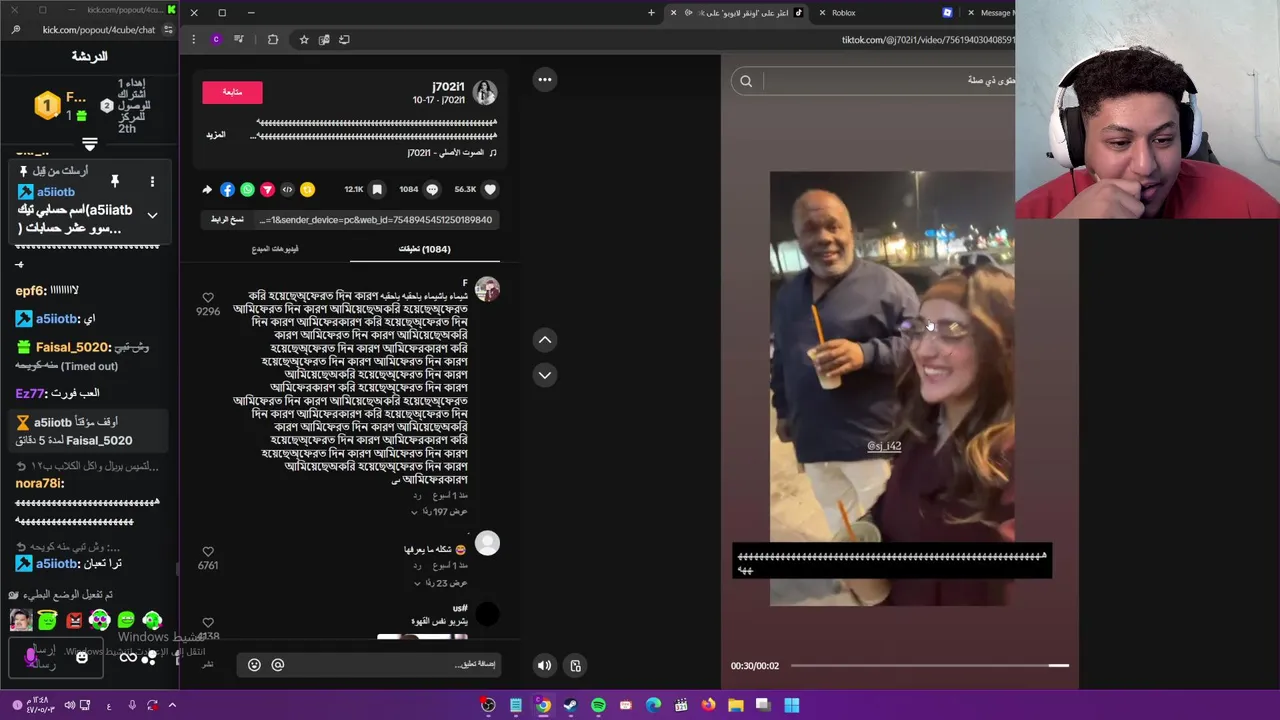Expand the pinned Kick message chevron
Viewport: 1280px width, 720px height.
[152, 215]
